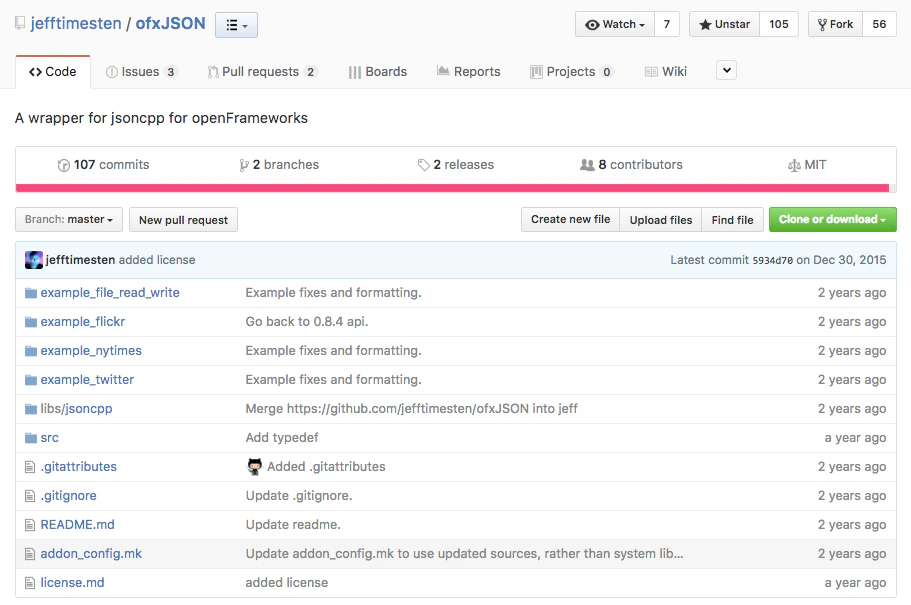
Task: Open the MIT license link
Action: pos(806,165)
